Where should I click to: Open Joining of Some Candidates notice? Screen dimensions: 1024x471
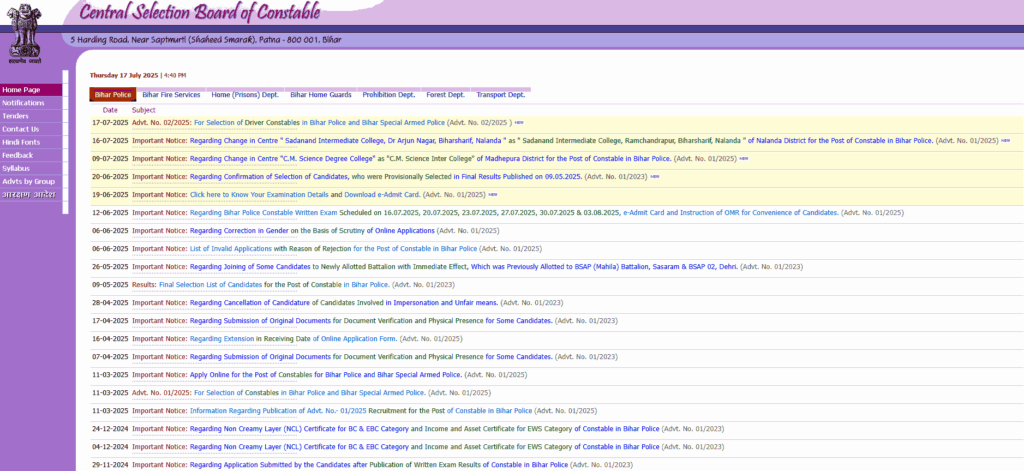[464, 267]
